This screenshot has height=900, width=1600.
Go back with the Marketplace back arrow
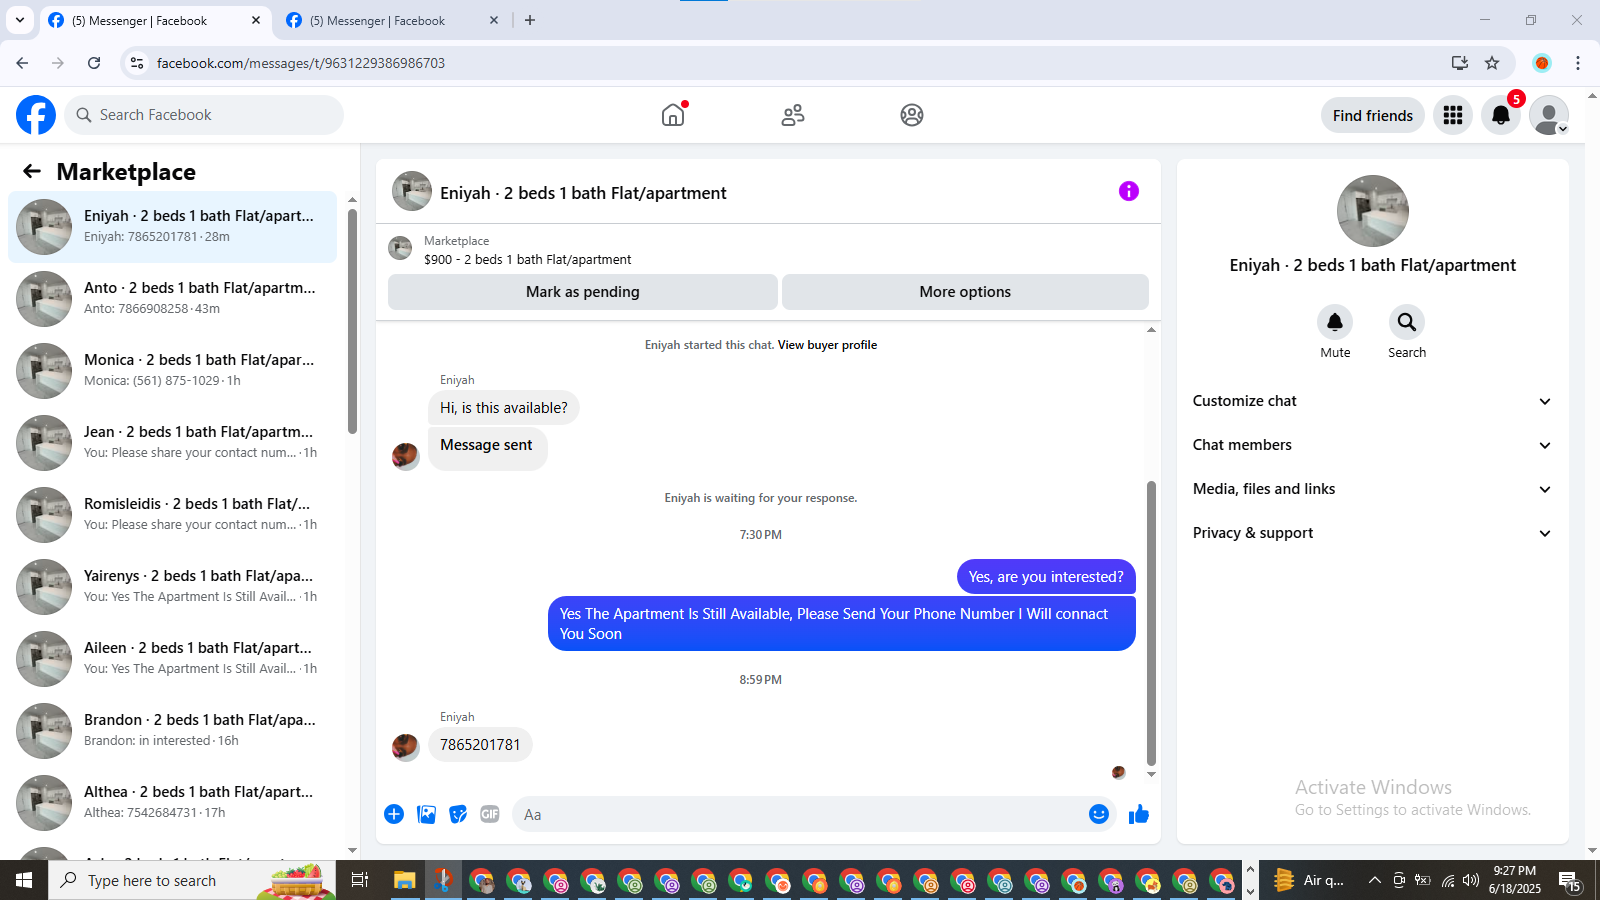32,171
